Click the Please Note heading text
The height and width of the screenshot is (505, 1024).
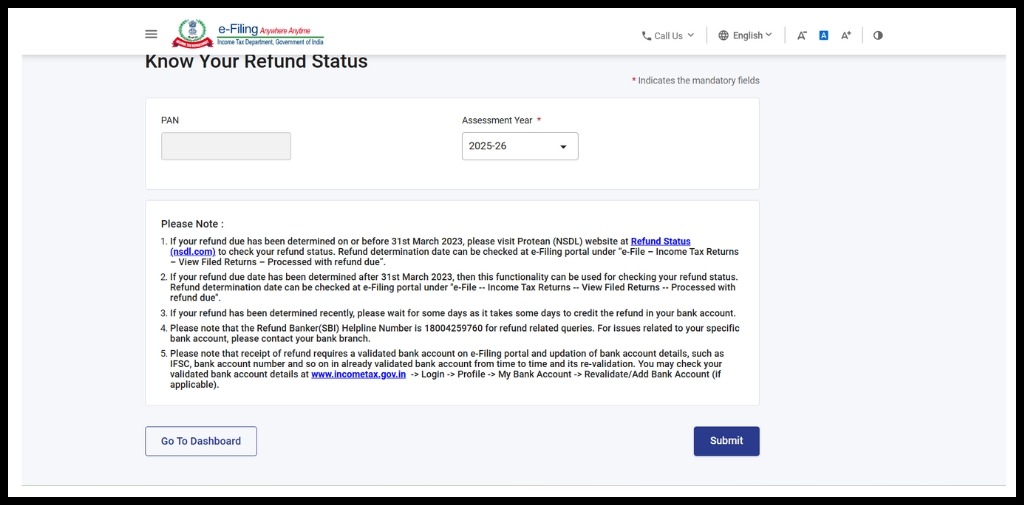pyautogui.click(x=192, y=224)
